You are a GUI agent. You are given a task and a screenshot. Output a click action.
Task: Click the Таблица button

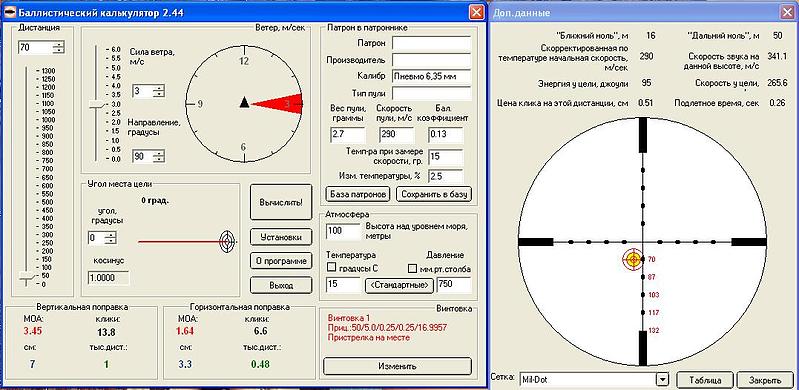[x=705, y=380]
